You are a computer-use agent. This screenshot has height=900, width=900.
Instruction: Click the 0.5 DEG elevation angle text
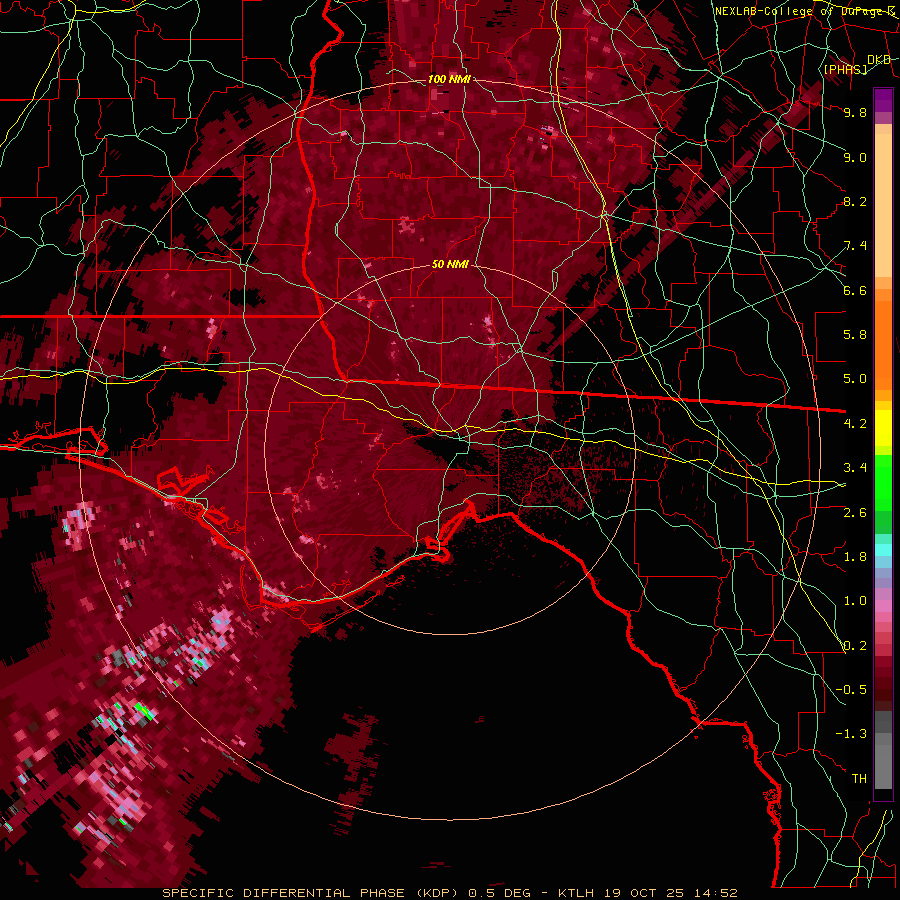point(499,893)
